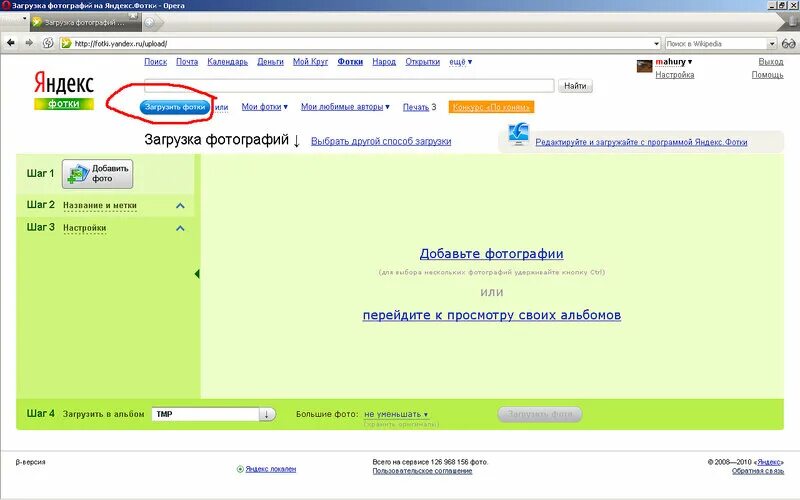This screenshot has width=800, height=500.
Task: Click the browser address bar URL field
Action: pos(360,44)
